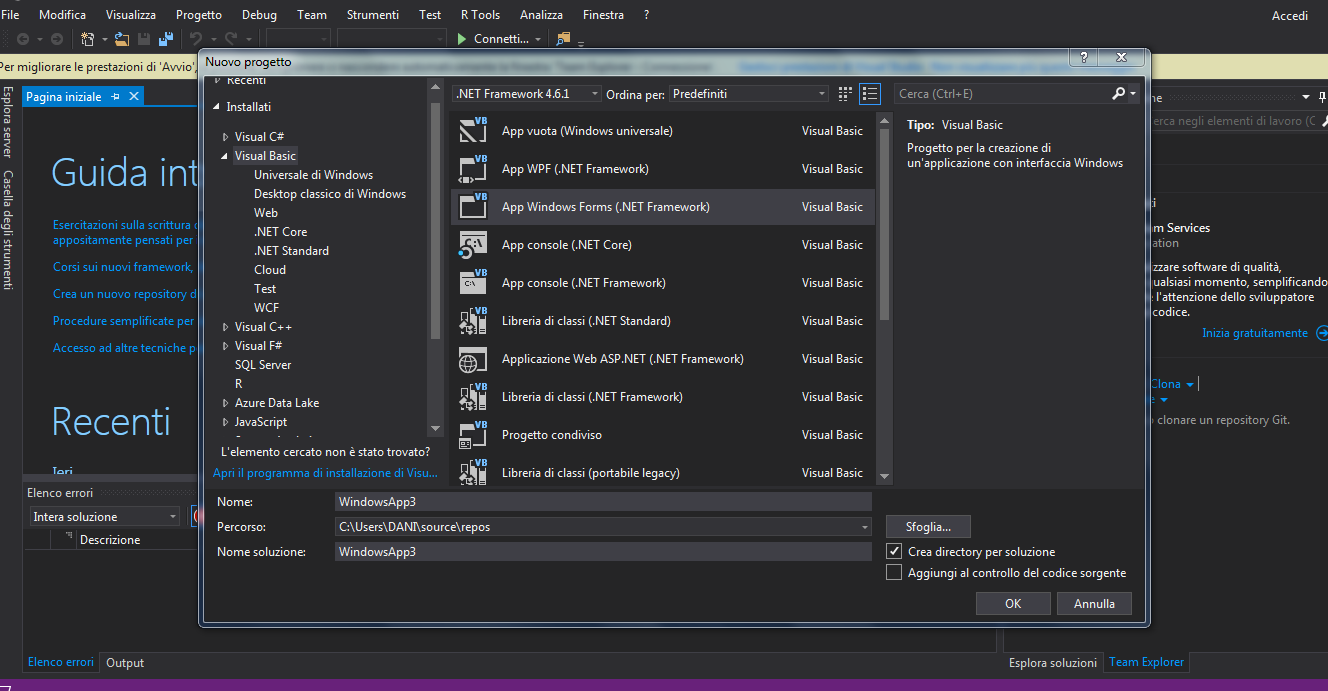Open the Ordina per Predefiniti dropdown
The width and height of the screenshot is (1328, 691).
coord(749,93)
